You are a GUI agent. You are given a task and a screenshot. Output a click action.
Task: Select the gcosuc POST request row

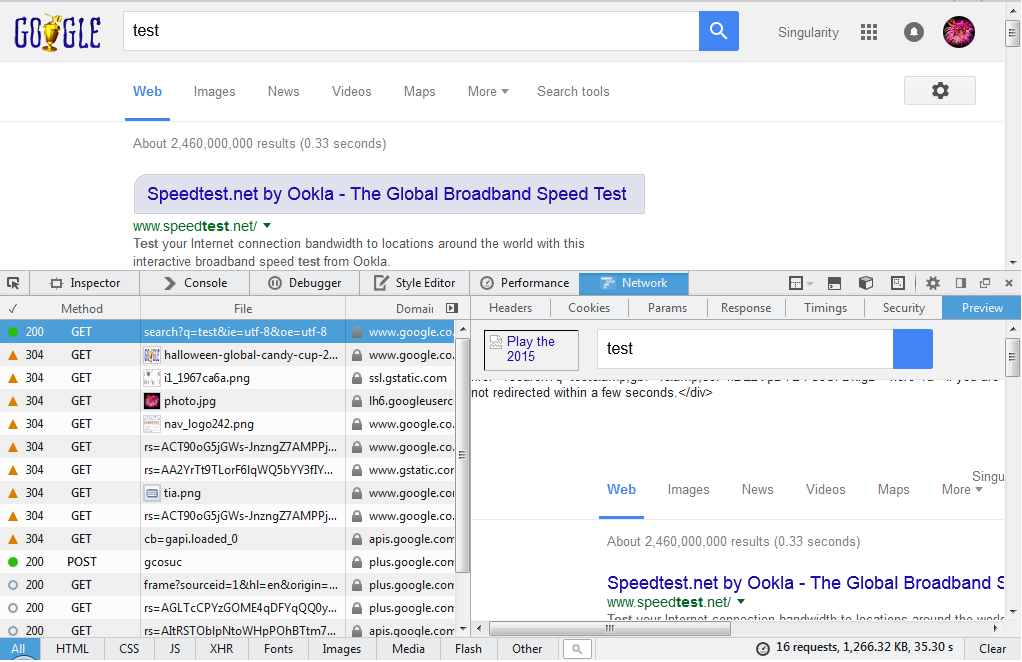(228, 562)
